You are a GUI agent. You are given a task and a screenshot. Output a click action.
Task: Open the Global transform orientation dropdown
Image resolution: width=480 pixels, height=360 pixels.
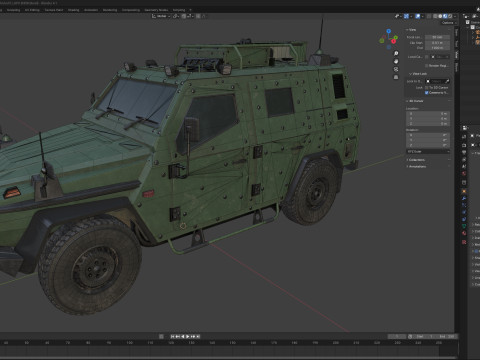click(x=161, y=16)
